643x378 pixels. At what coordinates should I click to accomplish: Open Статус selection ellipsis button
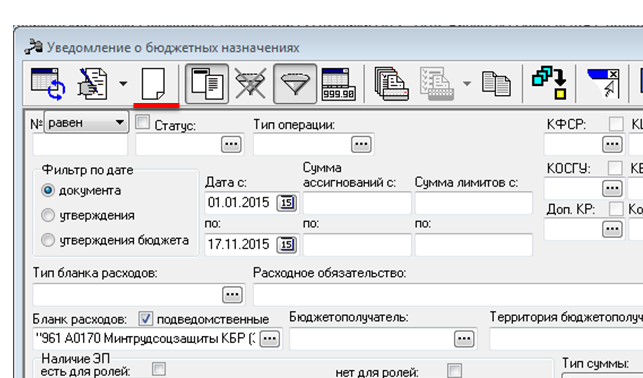coord(231,144)
